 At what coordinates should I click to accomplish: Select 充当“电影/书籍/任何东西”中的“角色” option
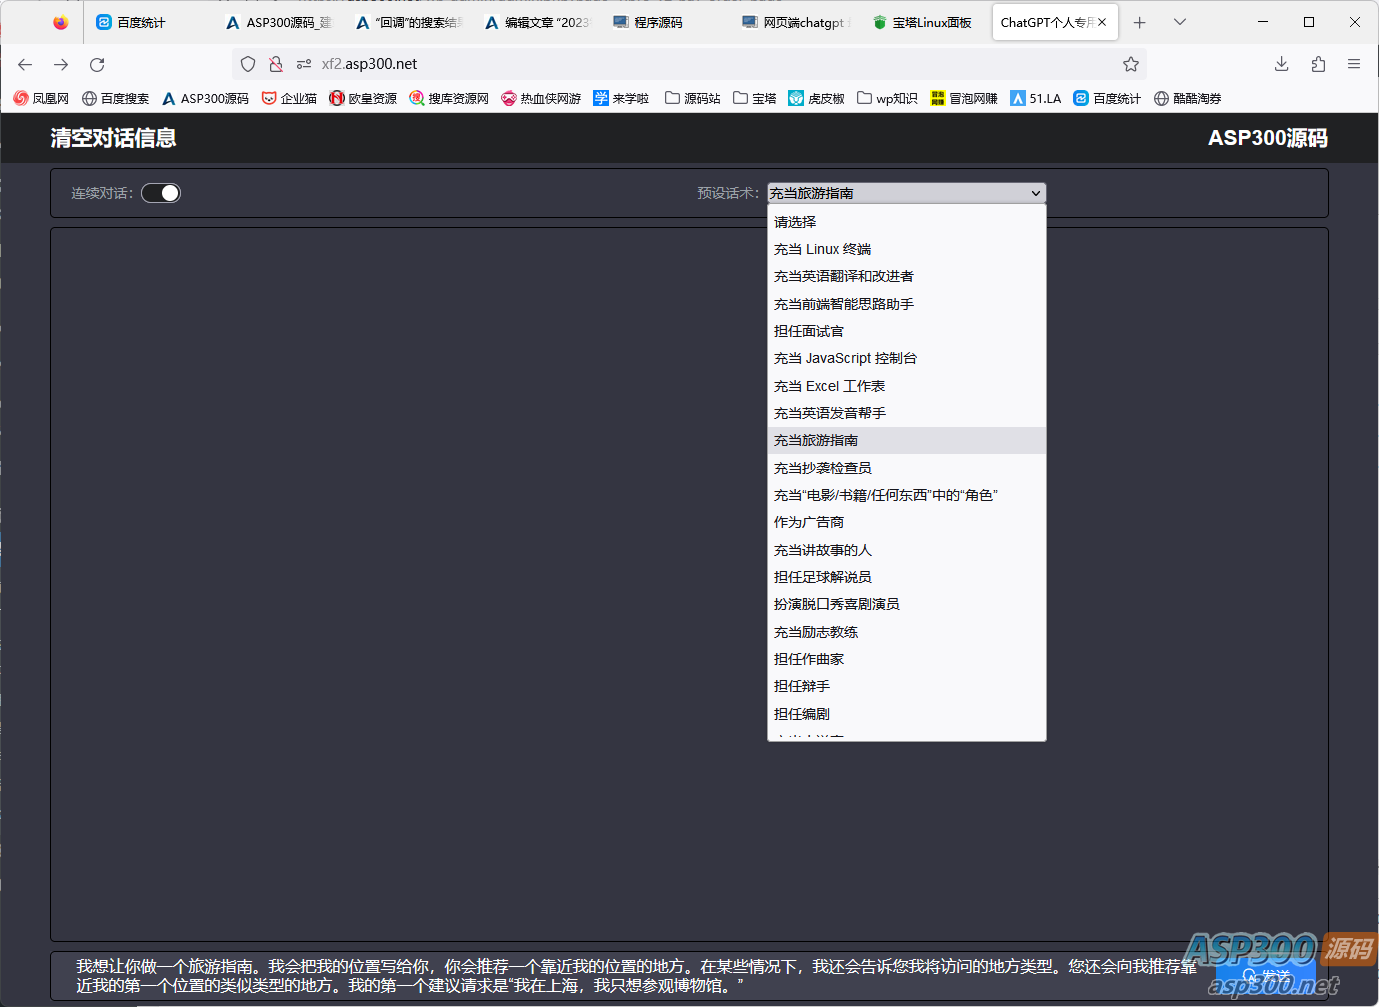click(906, 495)
